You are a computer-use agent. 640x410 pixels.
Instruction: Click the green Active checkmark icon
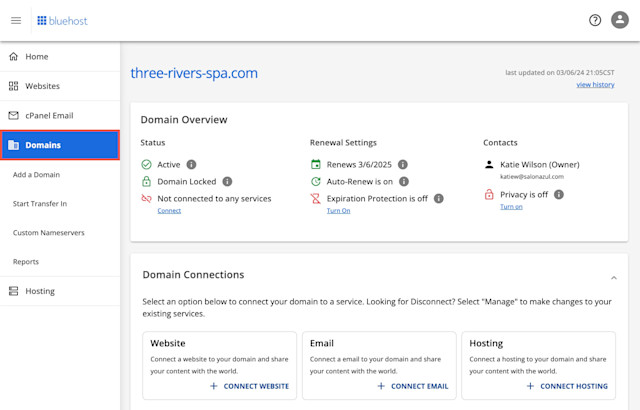tap(146, 164)
